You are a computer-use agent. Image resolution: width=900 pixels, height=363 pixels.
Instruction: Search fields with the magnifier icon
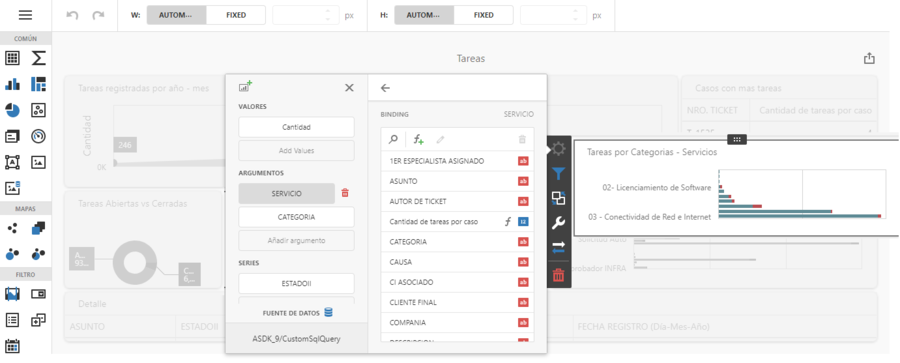pos(393,139)
